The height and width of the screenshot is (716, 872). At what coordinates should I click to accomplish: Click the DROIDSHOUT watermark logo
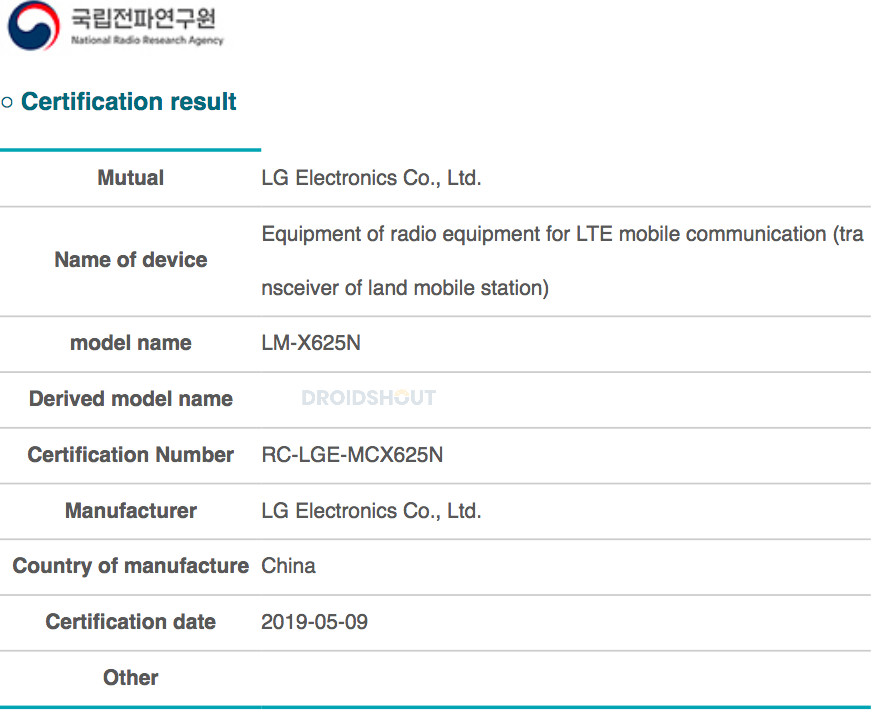[368, 398]
